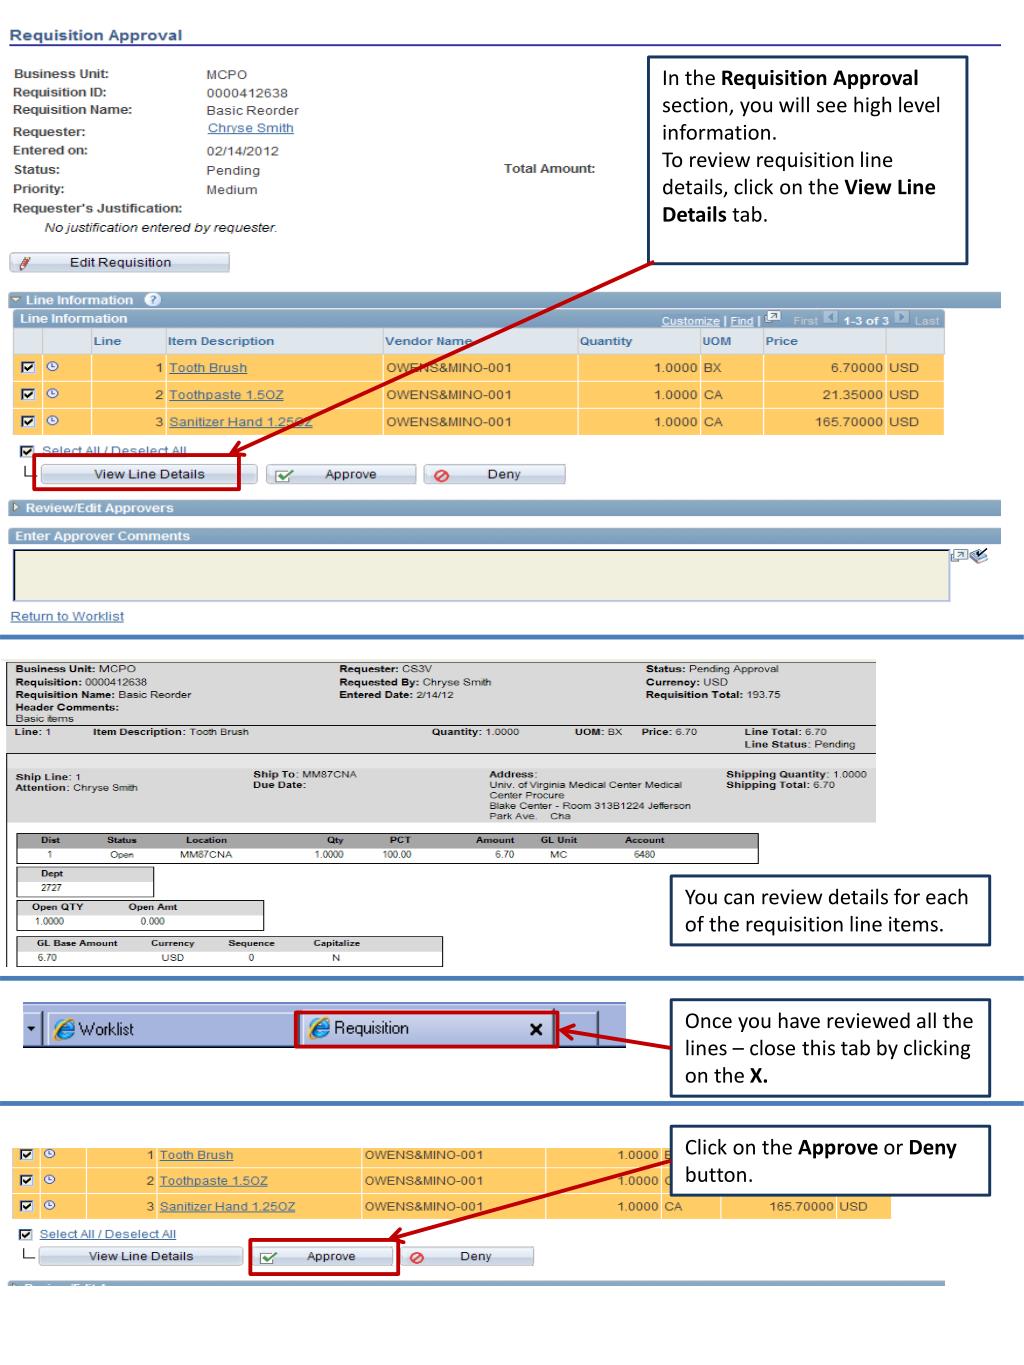Click the Dept value 2727

pos(51,887)
